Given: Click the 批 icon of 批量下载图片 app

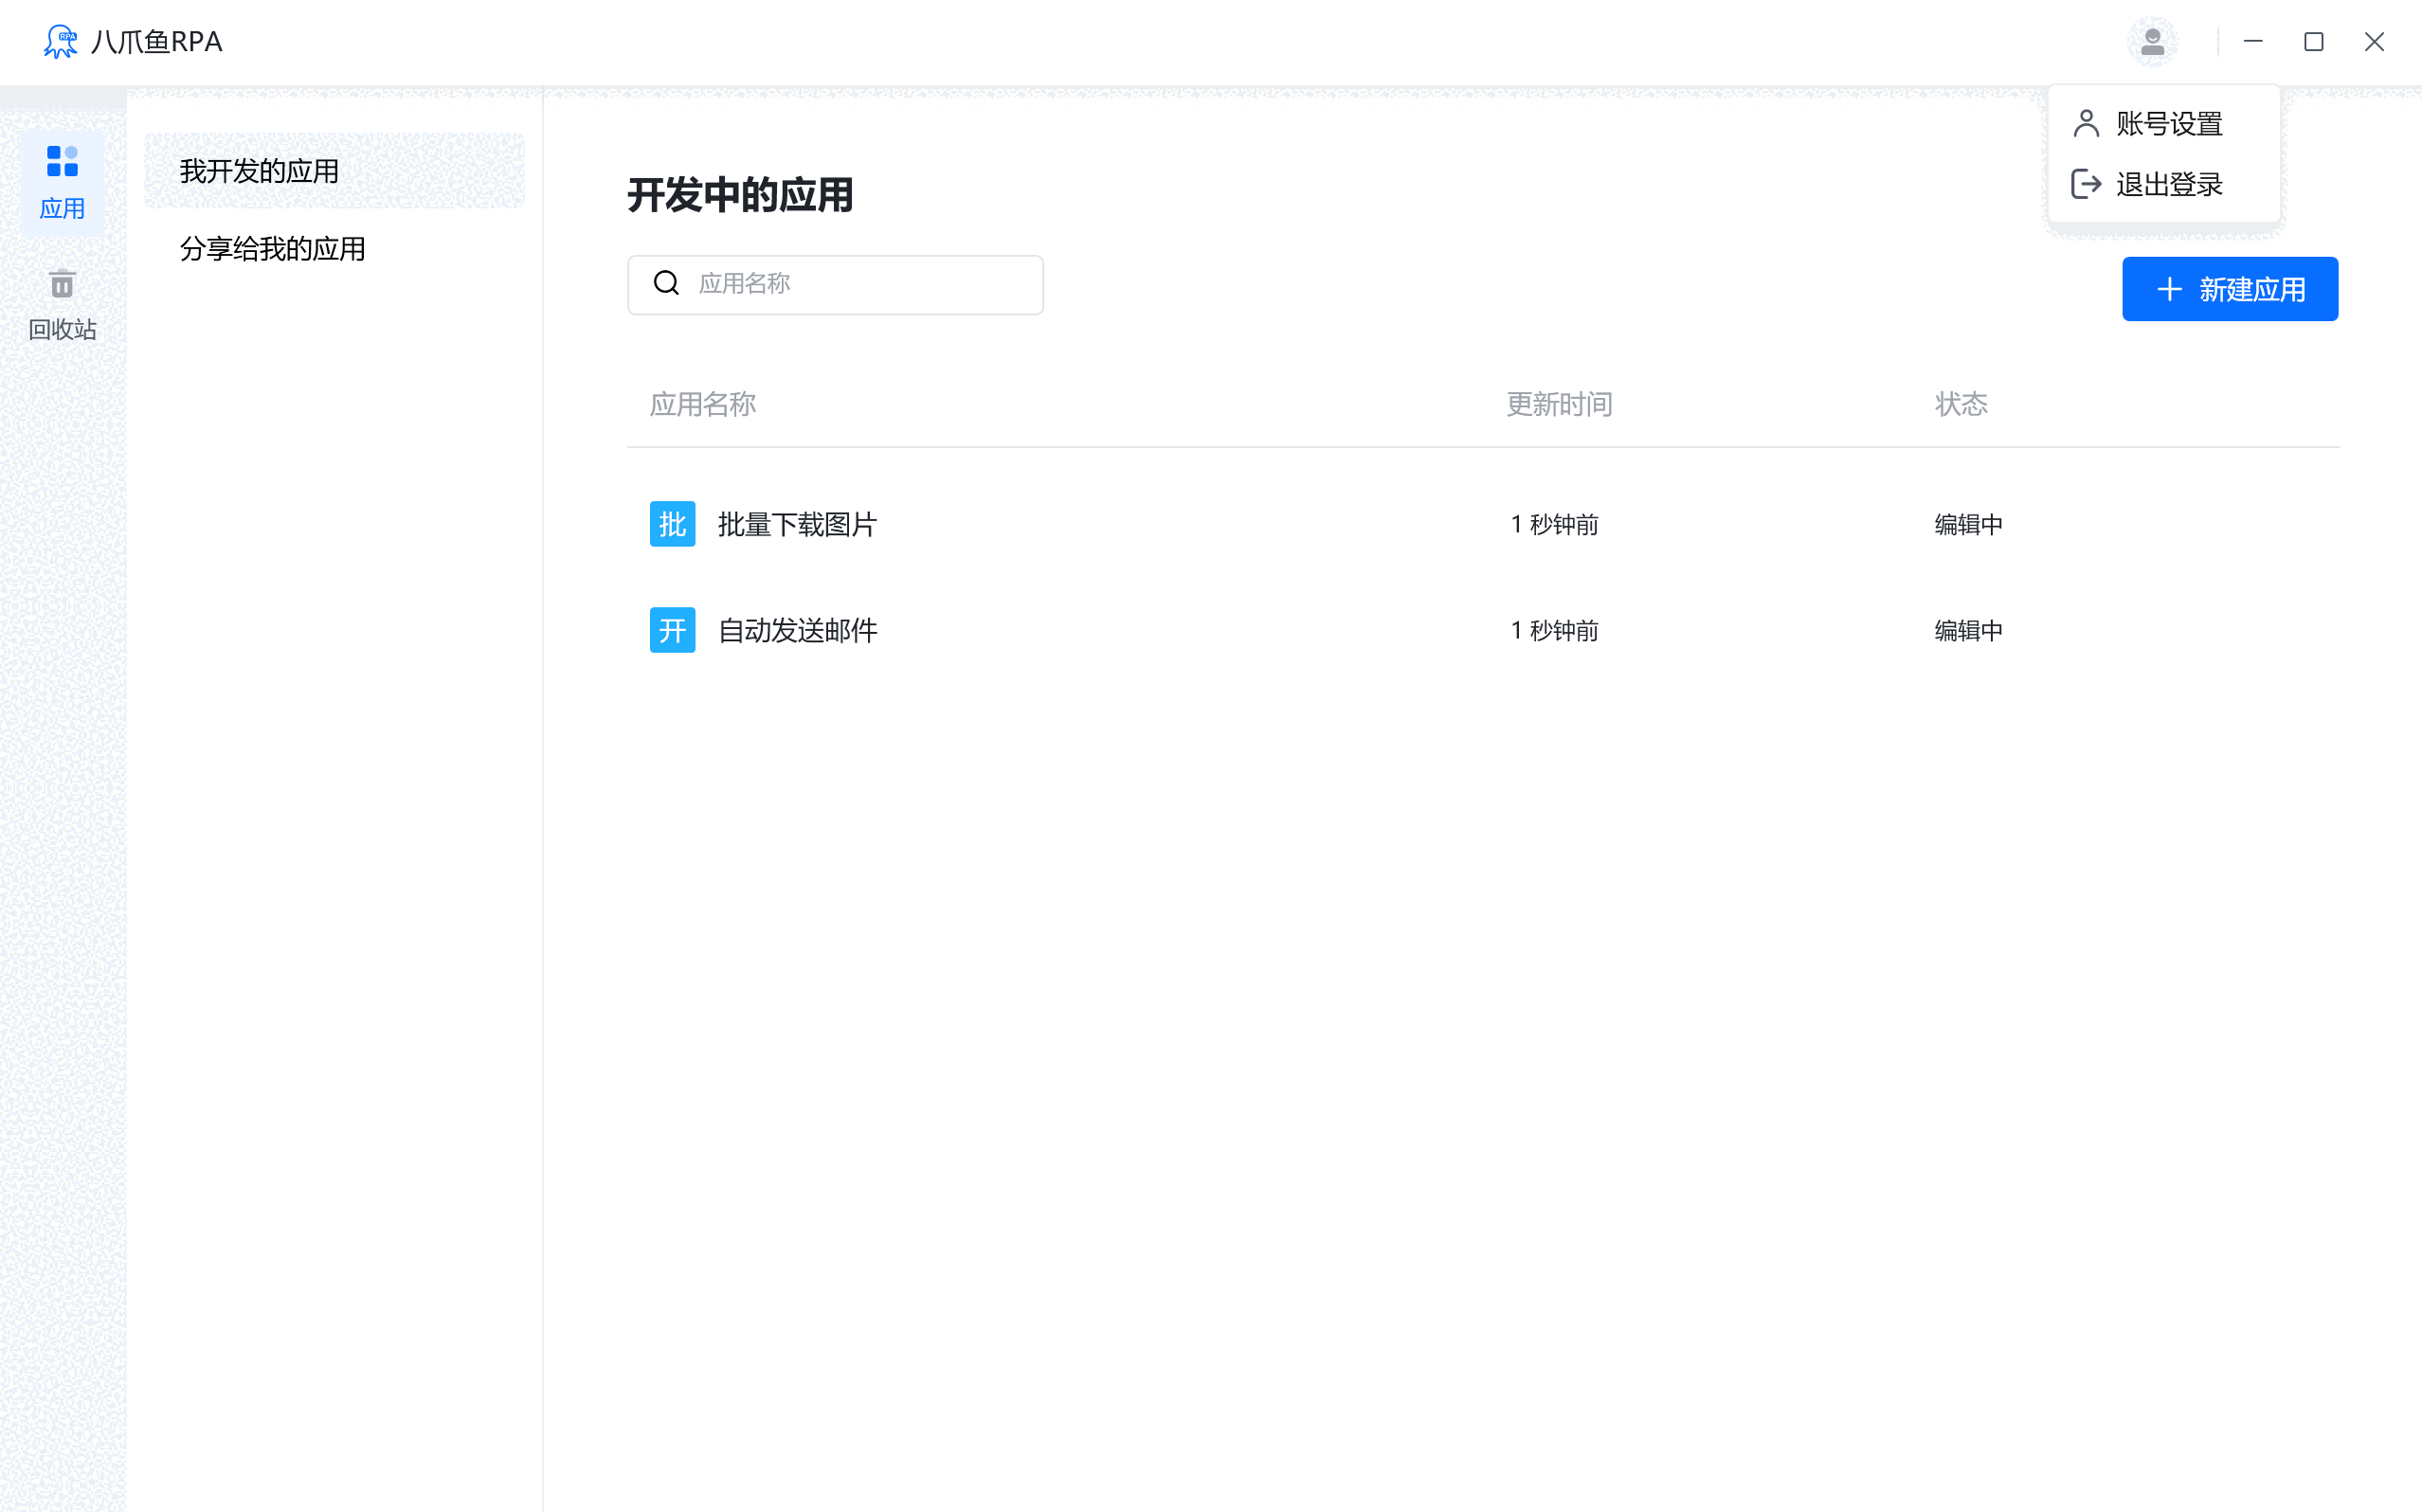Looking at the screenshot, I should (672, 523).
